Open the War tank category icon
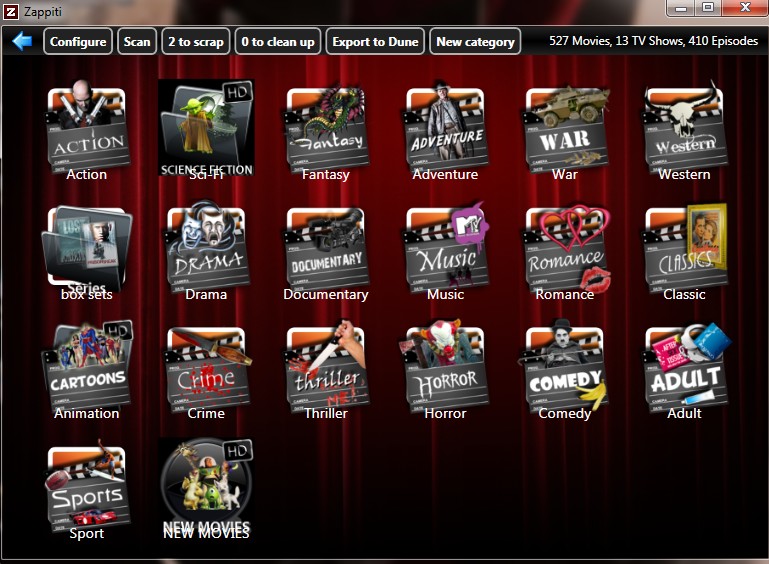This screenshot has width=769, height=564. coord(565,129)
